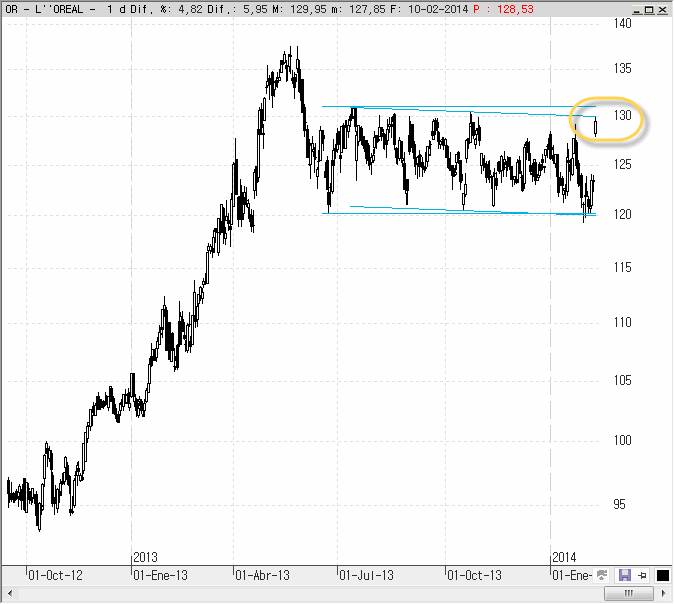
Task: Click the 95 price axis label
Action: (x=619, y=504)
